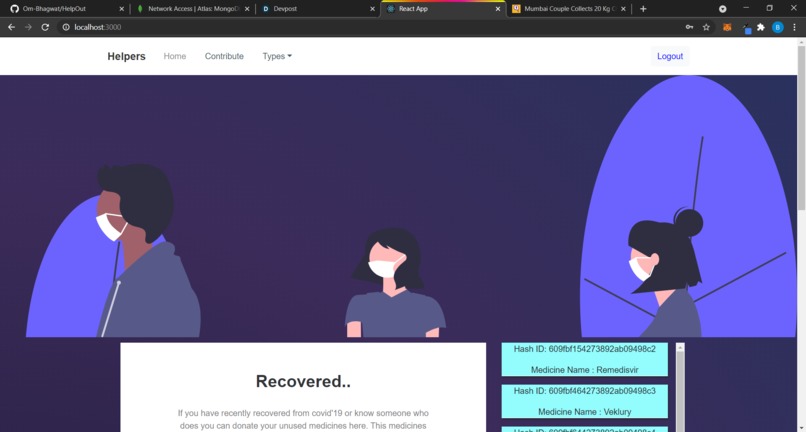
Task: Click the Recovered.. heading
Action: [x=303, y=381]
